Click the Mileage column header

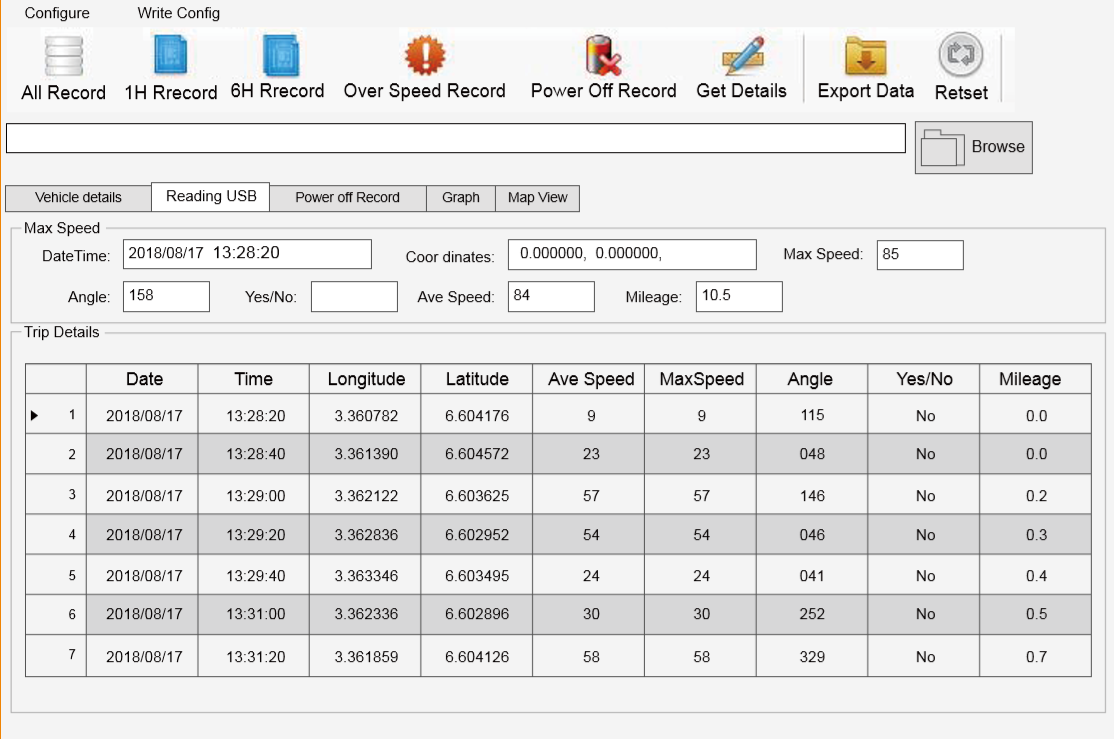[x=1036, y=379]
